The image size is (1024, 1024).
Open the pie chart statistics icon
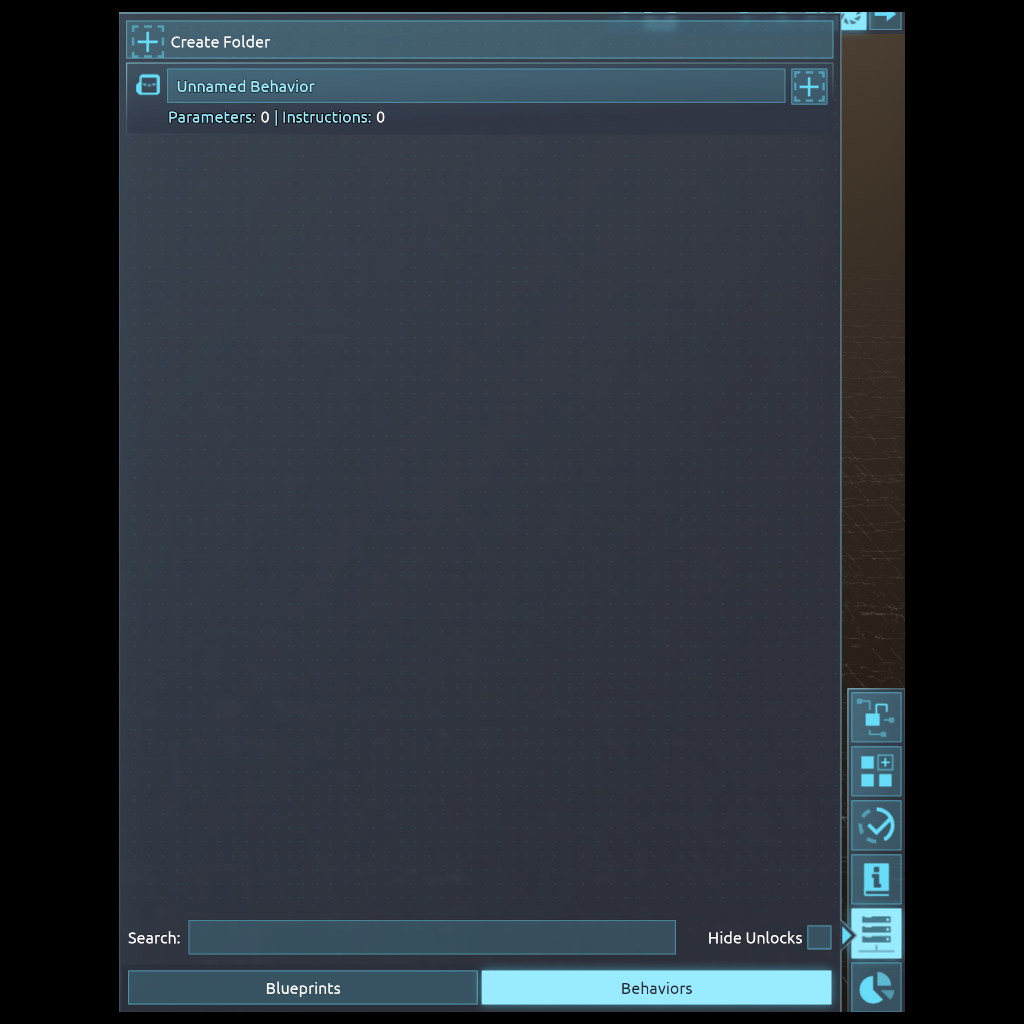point(876,989)
